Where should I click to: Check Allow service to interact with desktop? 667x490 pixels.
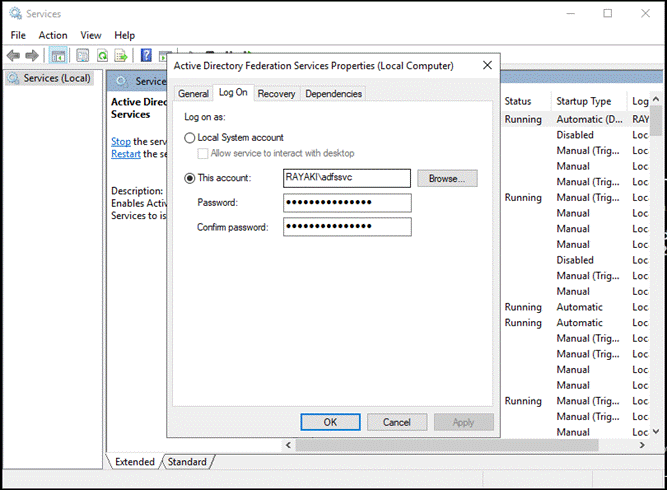click(203, 154)
